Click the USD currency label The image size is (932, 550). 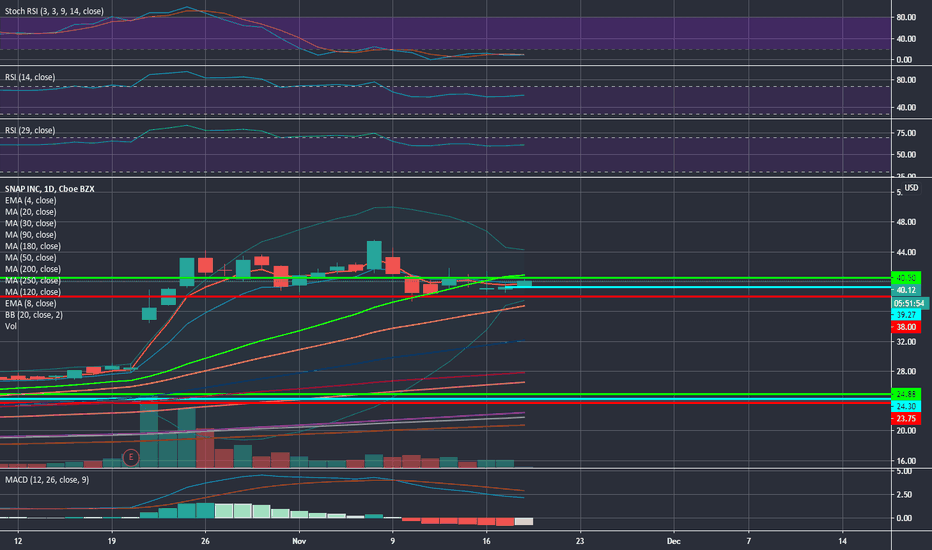(911, 188)
